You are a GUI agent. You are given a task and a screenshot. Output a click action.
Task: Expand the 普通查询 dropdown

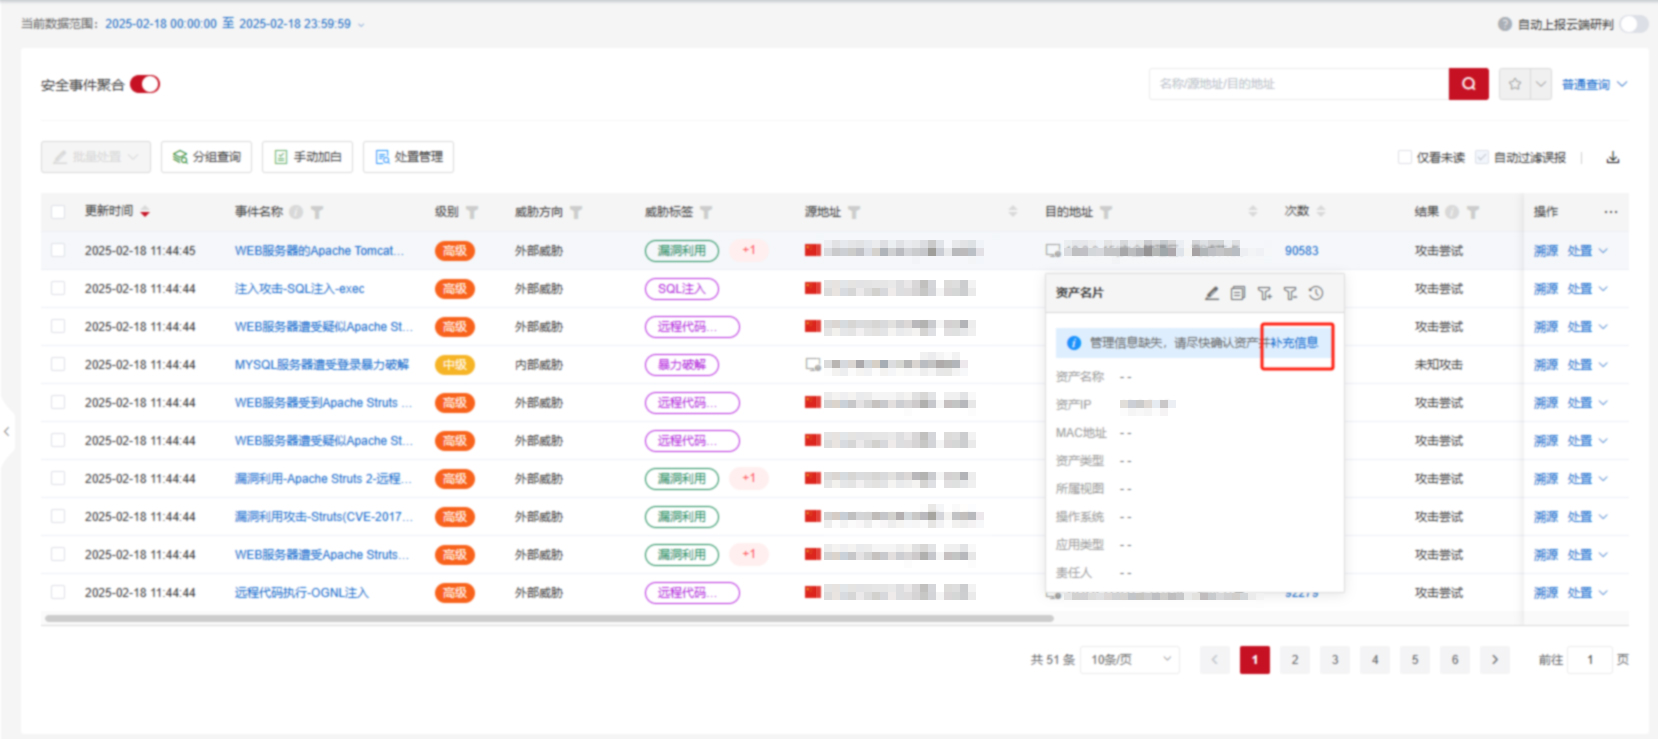pyautogui.click(x=1594, y=85)
